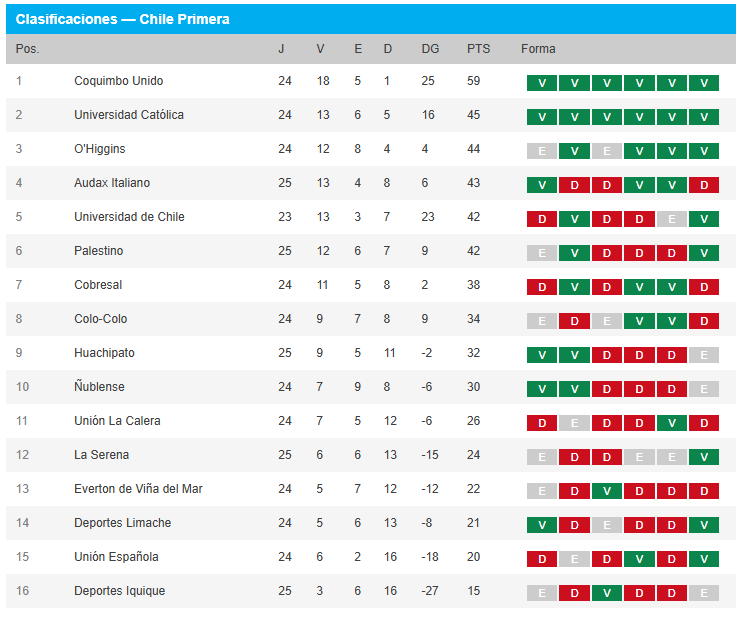Screen dimensions: 743x619
Task: Click Palestino's gray draw form badge
Action: 541,253
